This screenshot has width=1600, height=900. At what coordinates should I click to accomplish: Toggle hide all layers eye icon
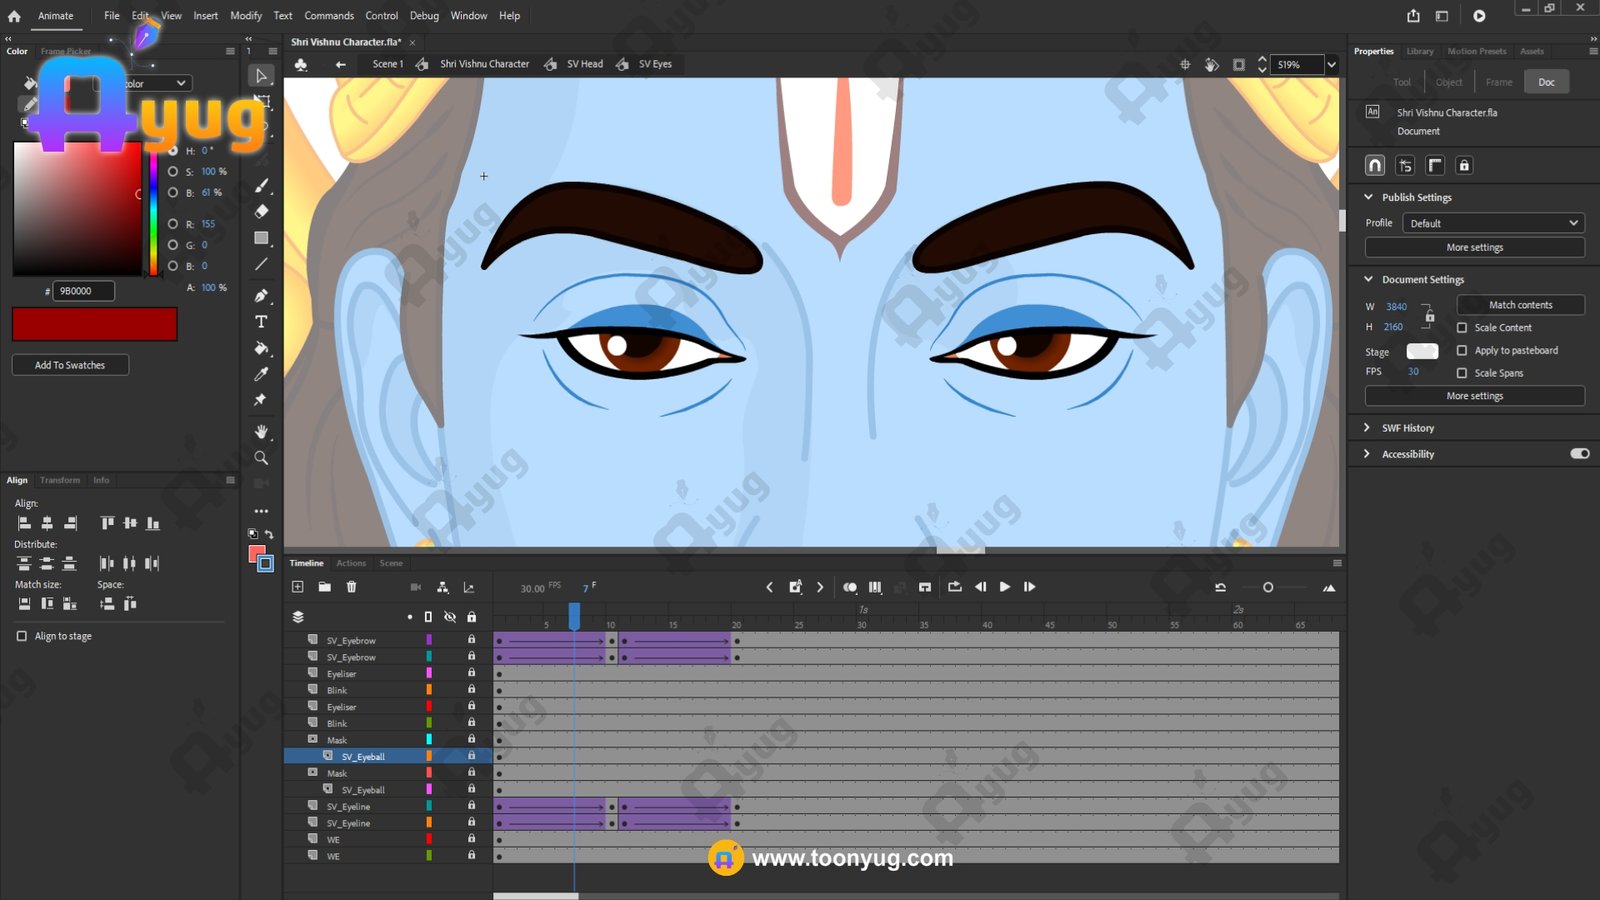click(450, 617)
